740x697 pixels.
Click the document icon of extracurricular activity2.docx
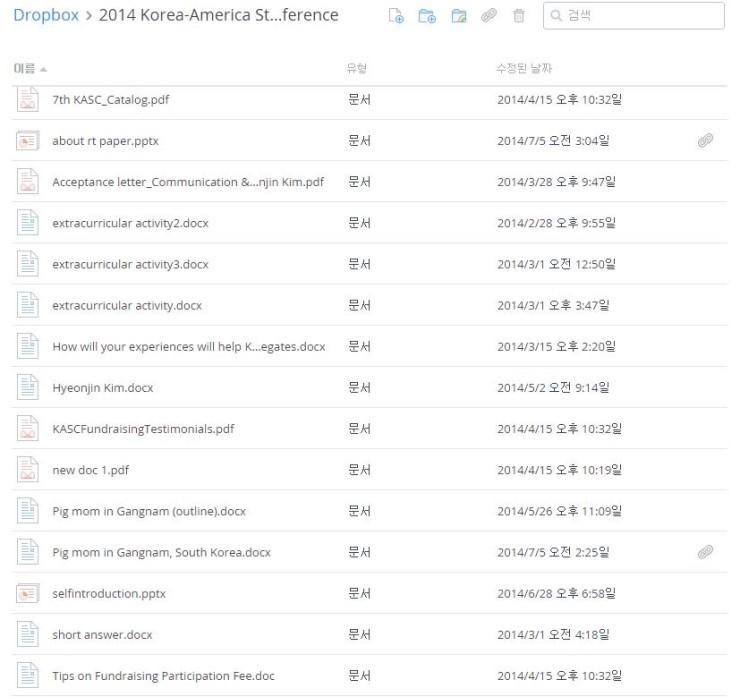[27, 223]
